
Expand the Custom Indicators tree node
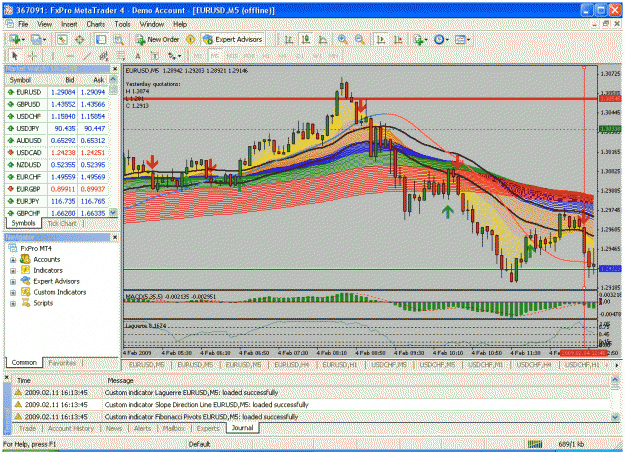pyautogui.click(x=13, y=293)
